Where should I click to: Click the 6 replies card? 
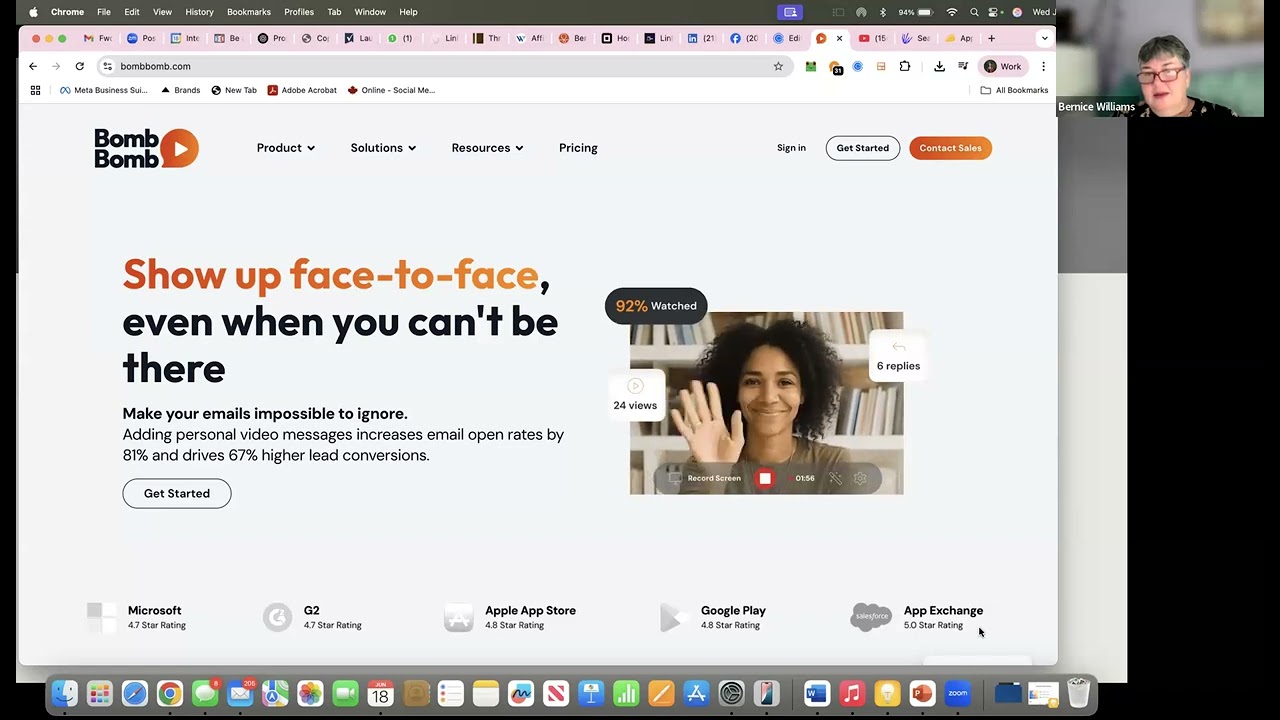(x=898, y=356)
